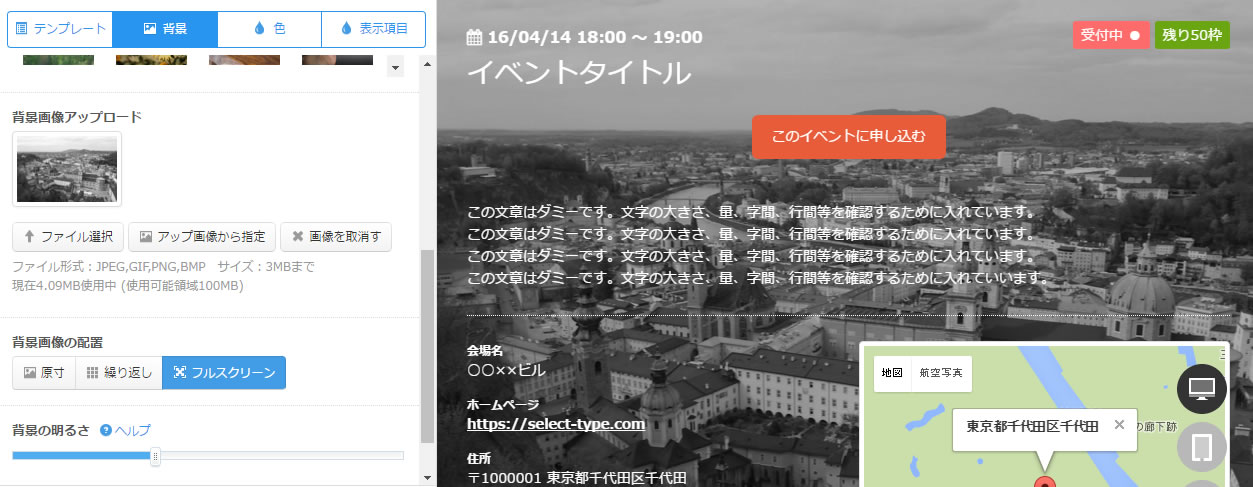The height and width of the screenshot is (487, 1253).
Task: Click the ○○××ビル venue name
Action: click(506, 370)
